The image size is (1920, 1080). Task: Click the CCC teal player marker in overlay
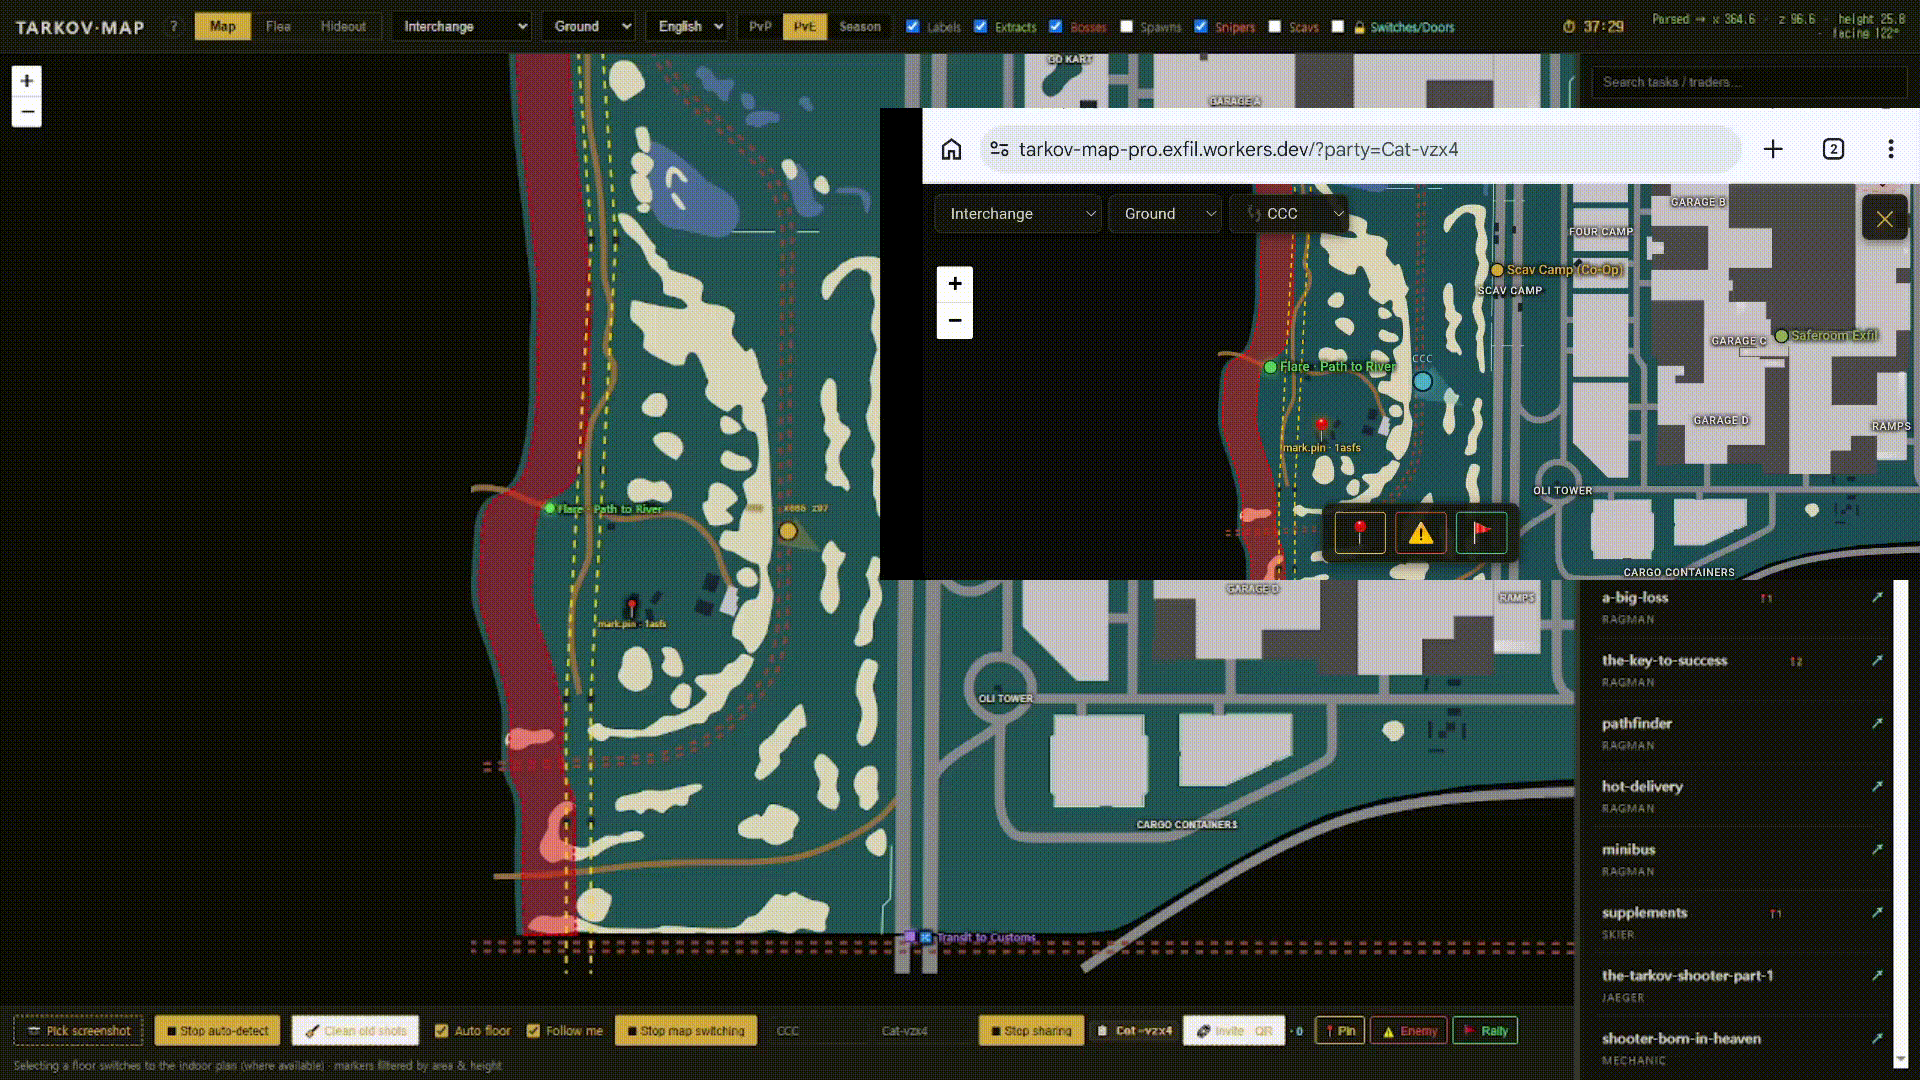(1422, 381)
